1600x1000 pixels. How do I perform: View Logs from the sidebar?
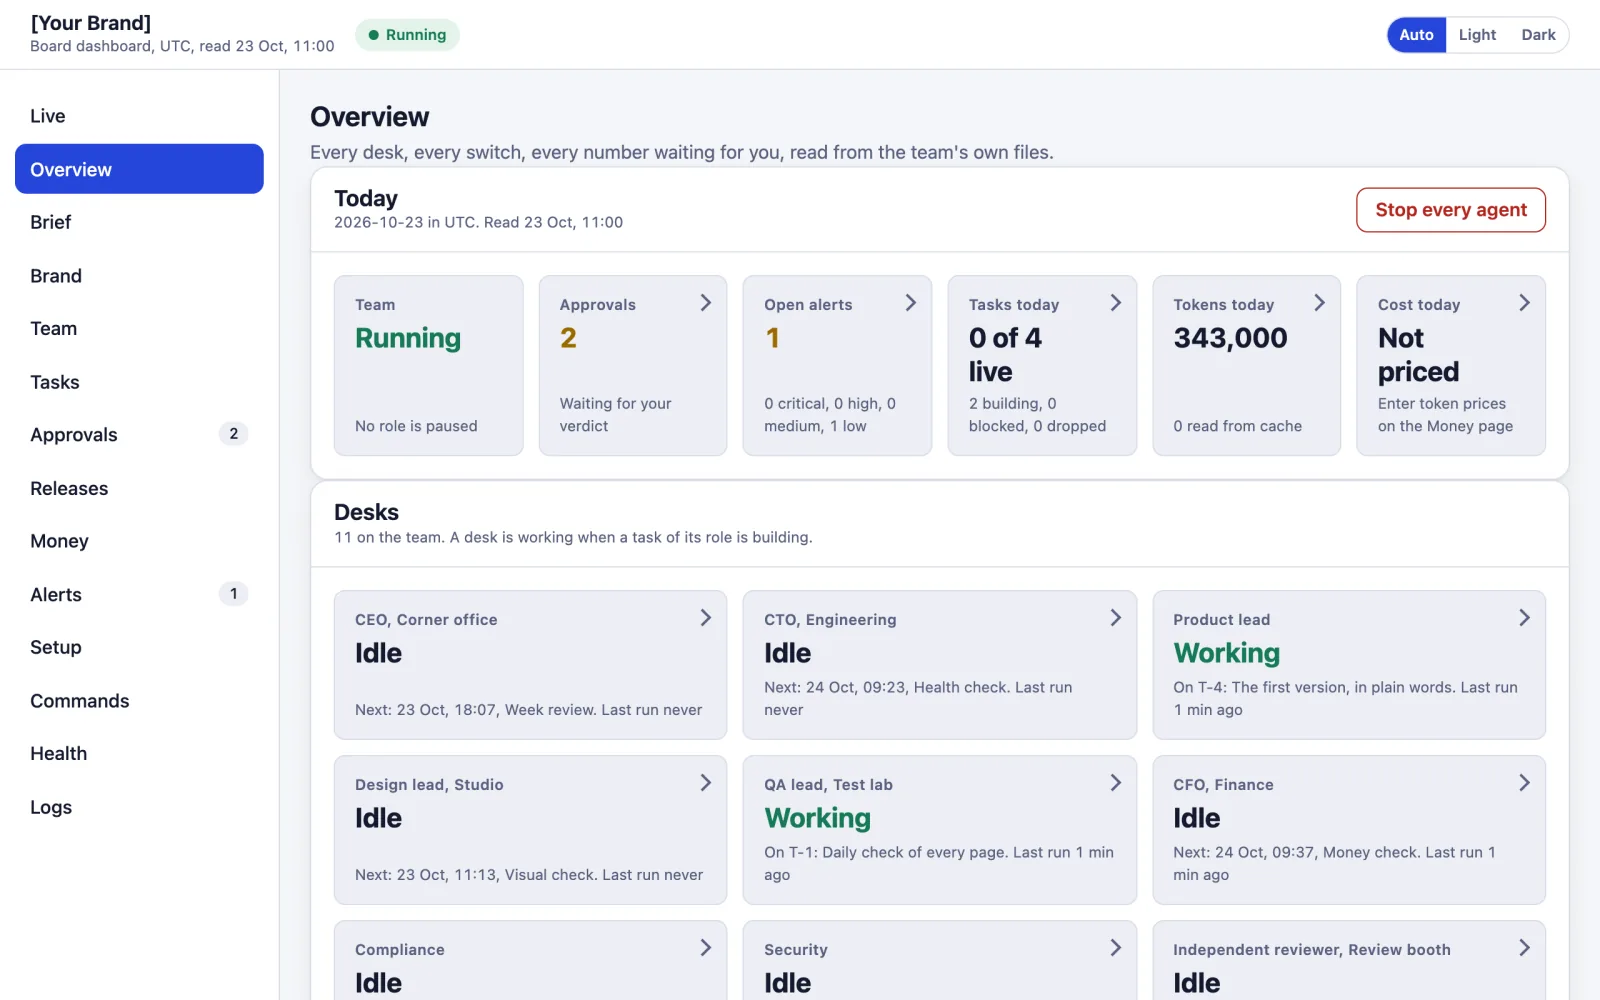tap(139, 807)
